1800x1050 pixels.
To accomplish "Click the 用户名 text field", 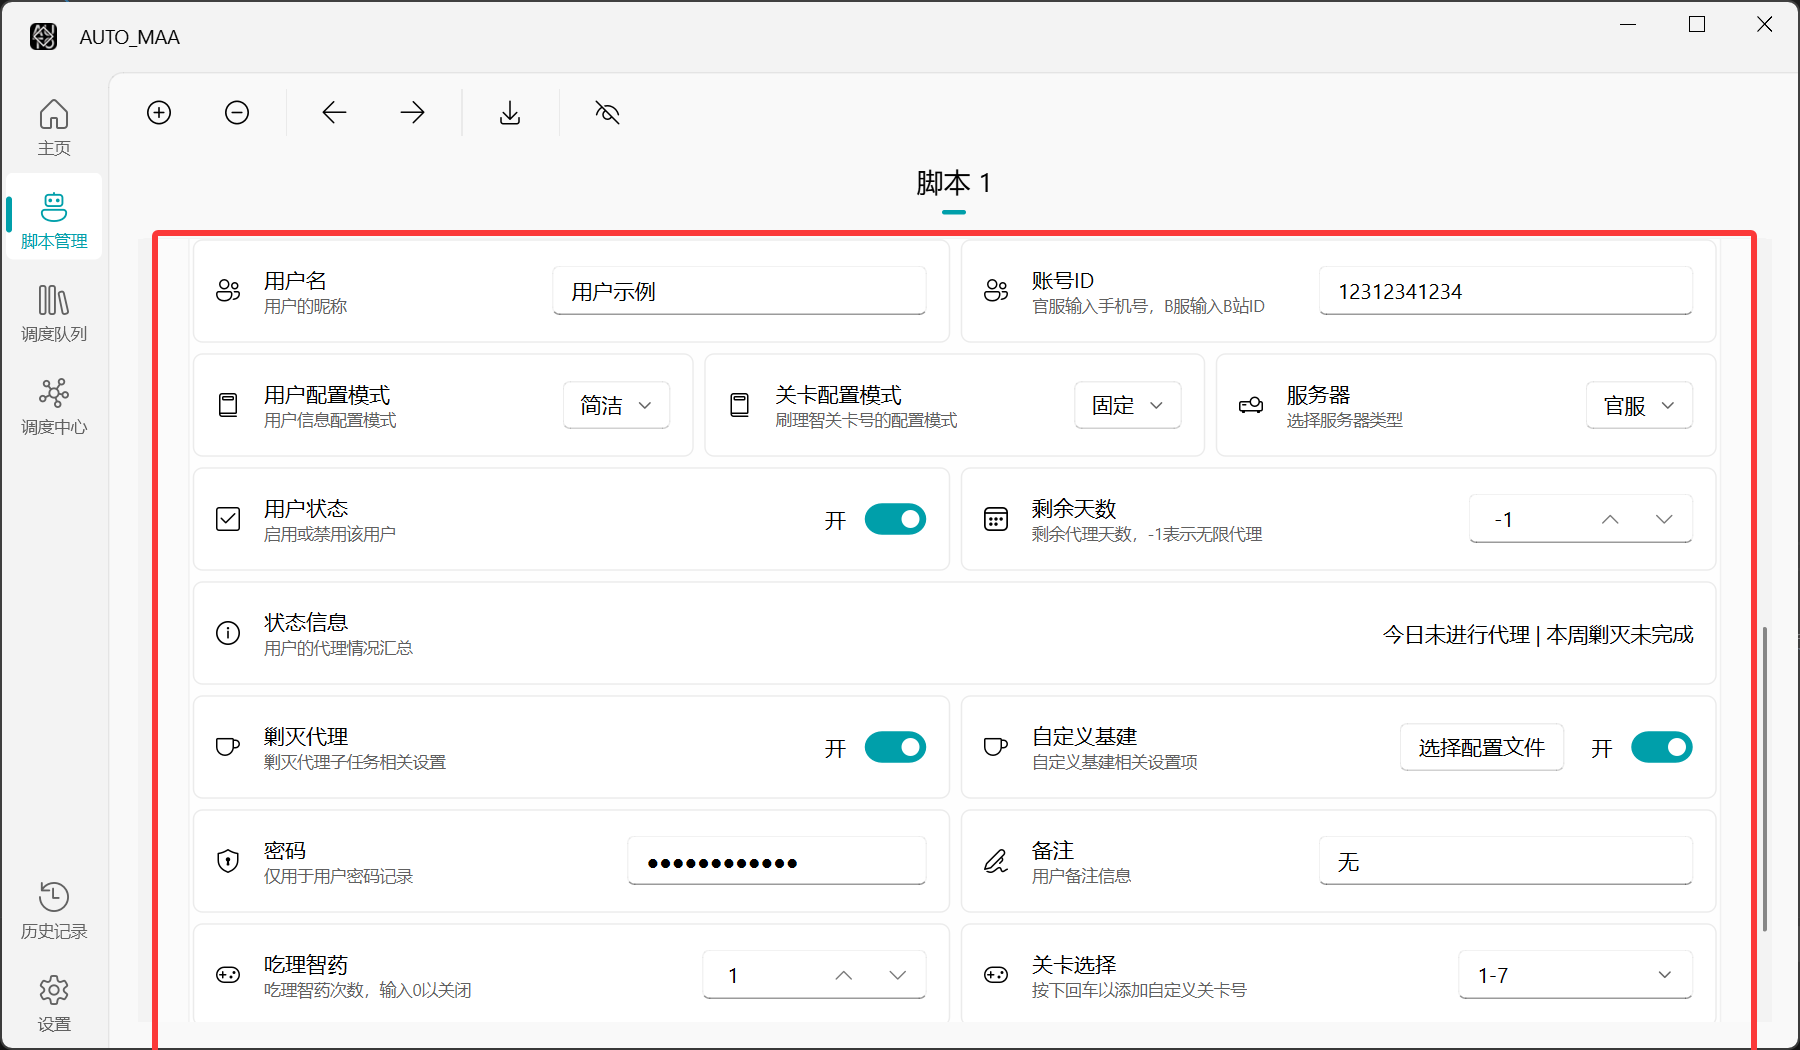I will point(739,291).
